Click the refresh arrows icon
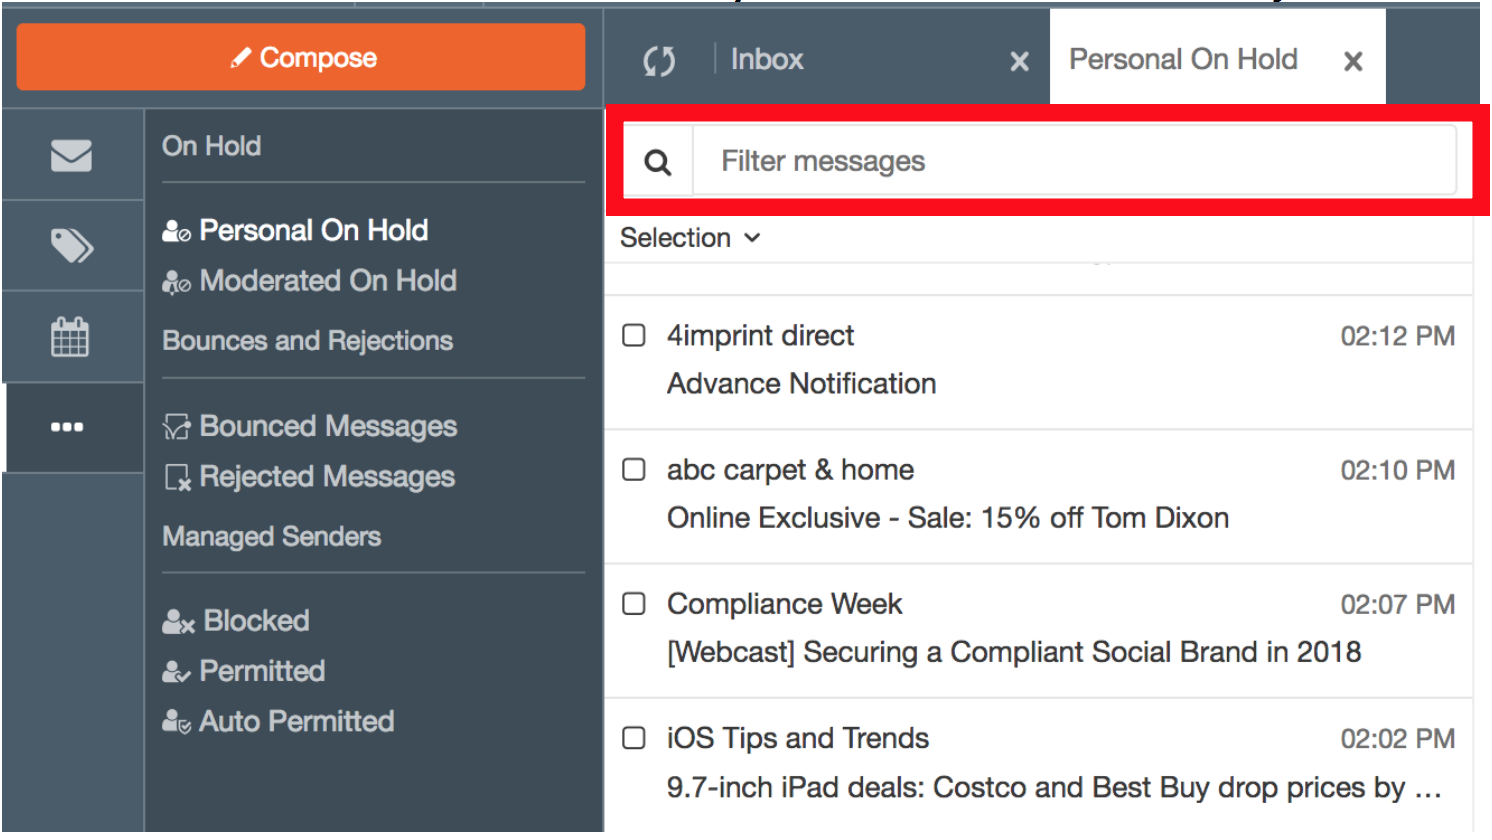The width and height of the screenshot is (1492, 840). click(x=659, y=61)
